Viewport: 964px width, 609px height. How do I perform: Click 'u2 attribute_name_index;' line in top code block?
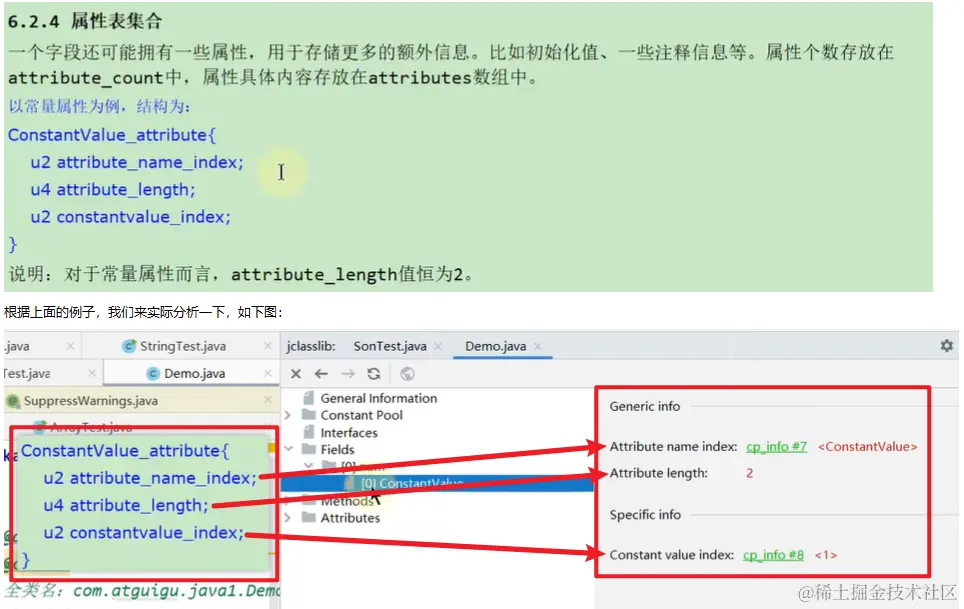(x=137, y=162)
